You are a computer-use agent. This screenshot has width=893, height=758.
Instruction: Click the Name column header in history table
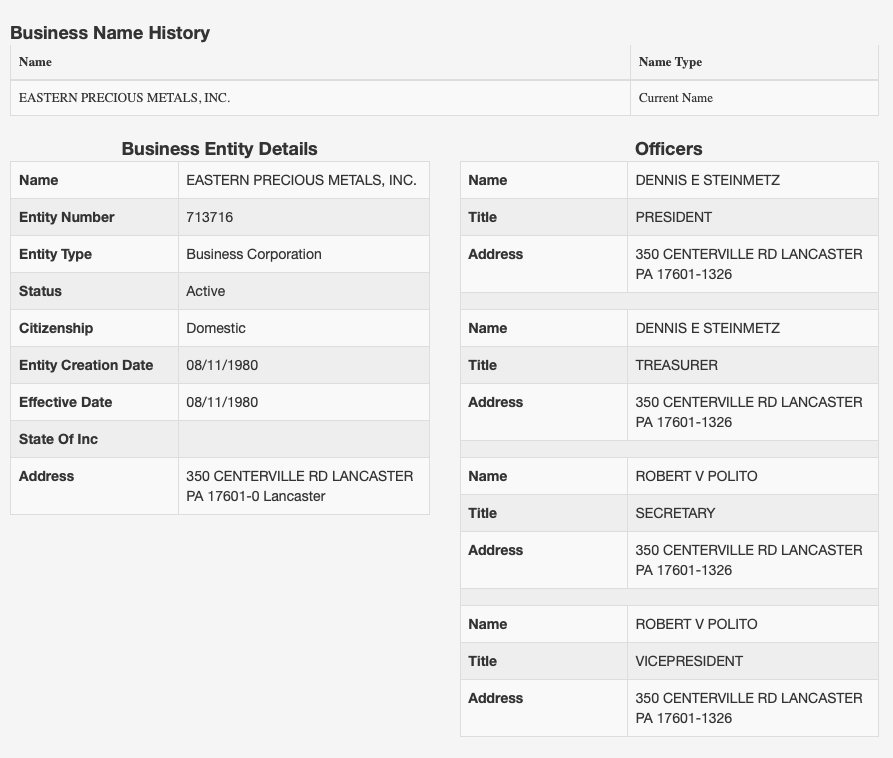click(35, 62)
